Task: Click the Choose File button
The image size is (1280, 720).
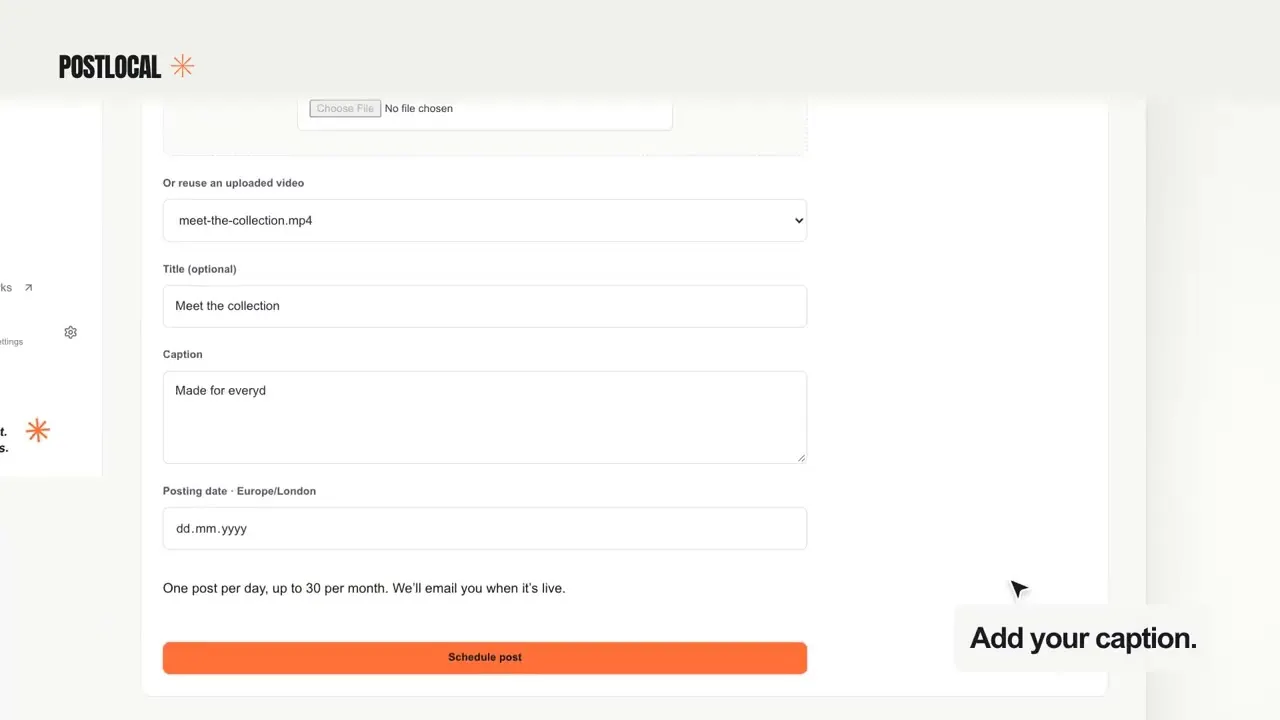Action: click(345, 108)
